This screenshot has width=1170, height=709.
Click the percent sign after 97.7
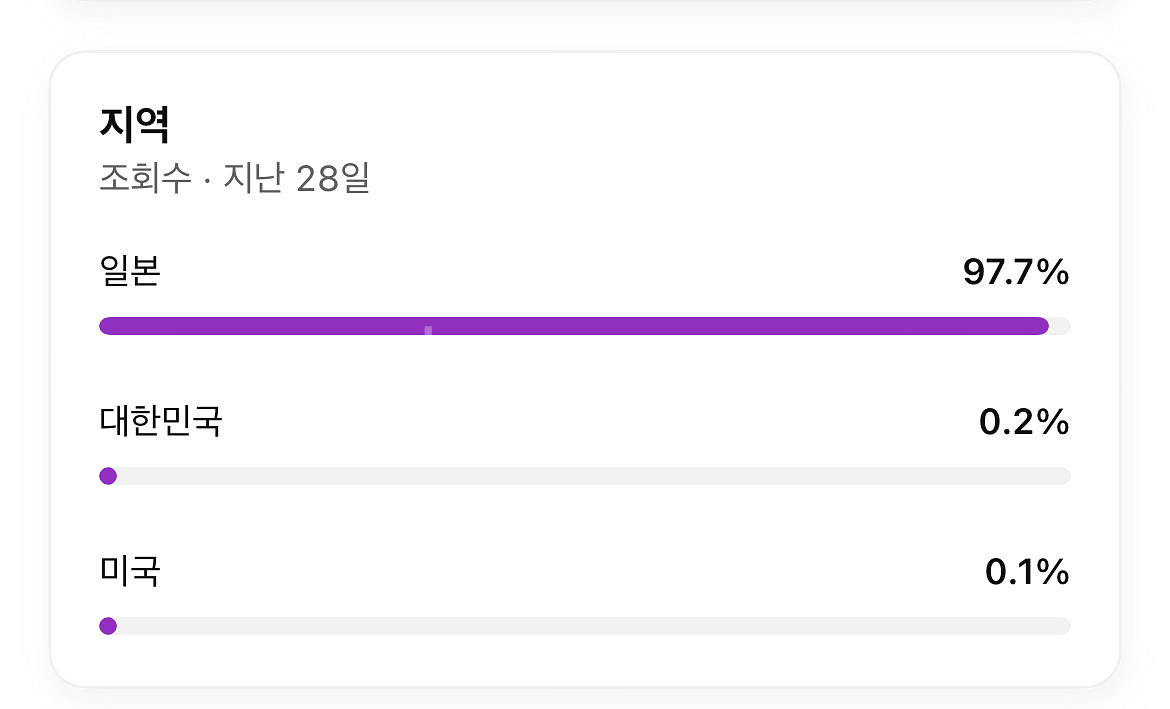pos(1054,272)
